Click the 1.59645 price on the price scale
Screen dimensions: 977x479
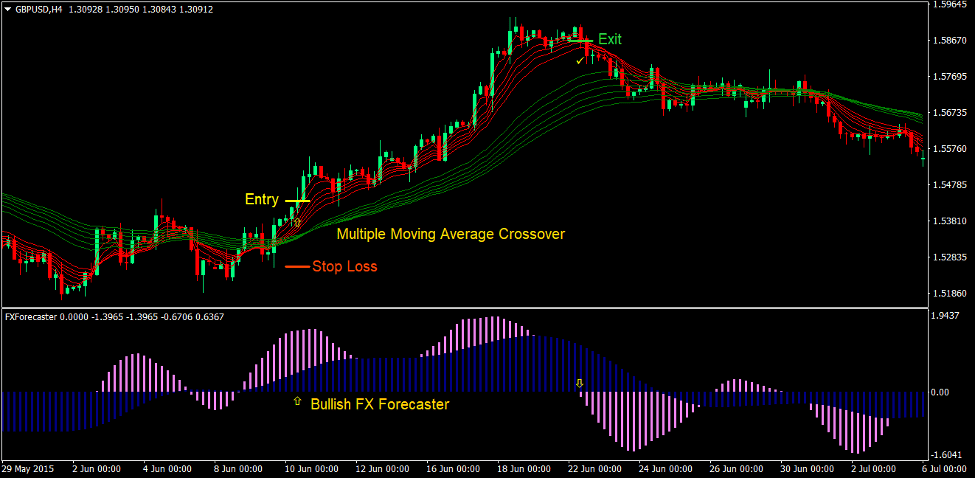(x=949, y=5)
